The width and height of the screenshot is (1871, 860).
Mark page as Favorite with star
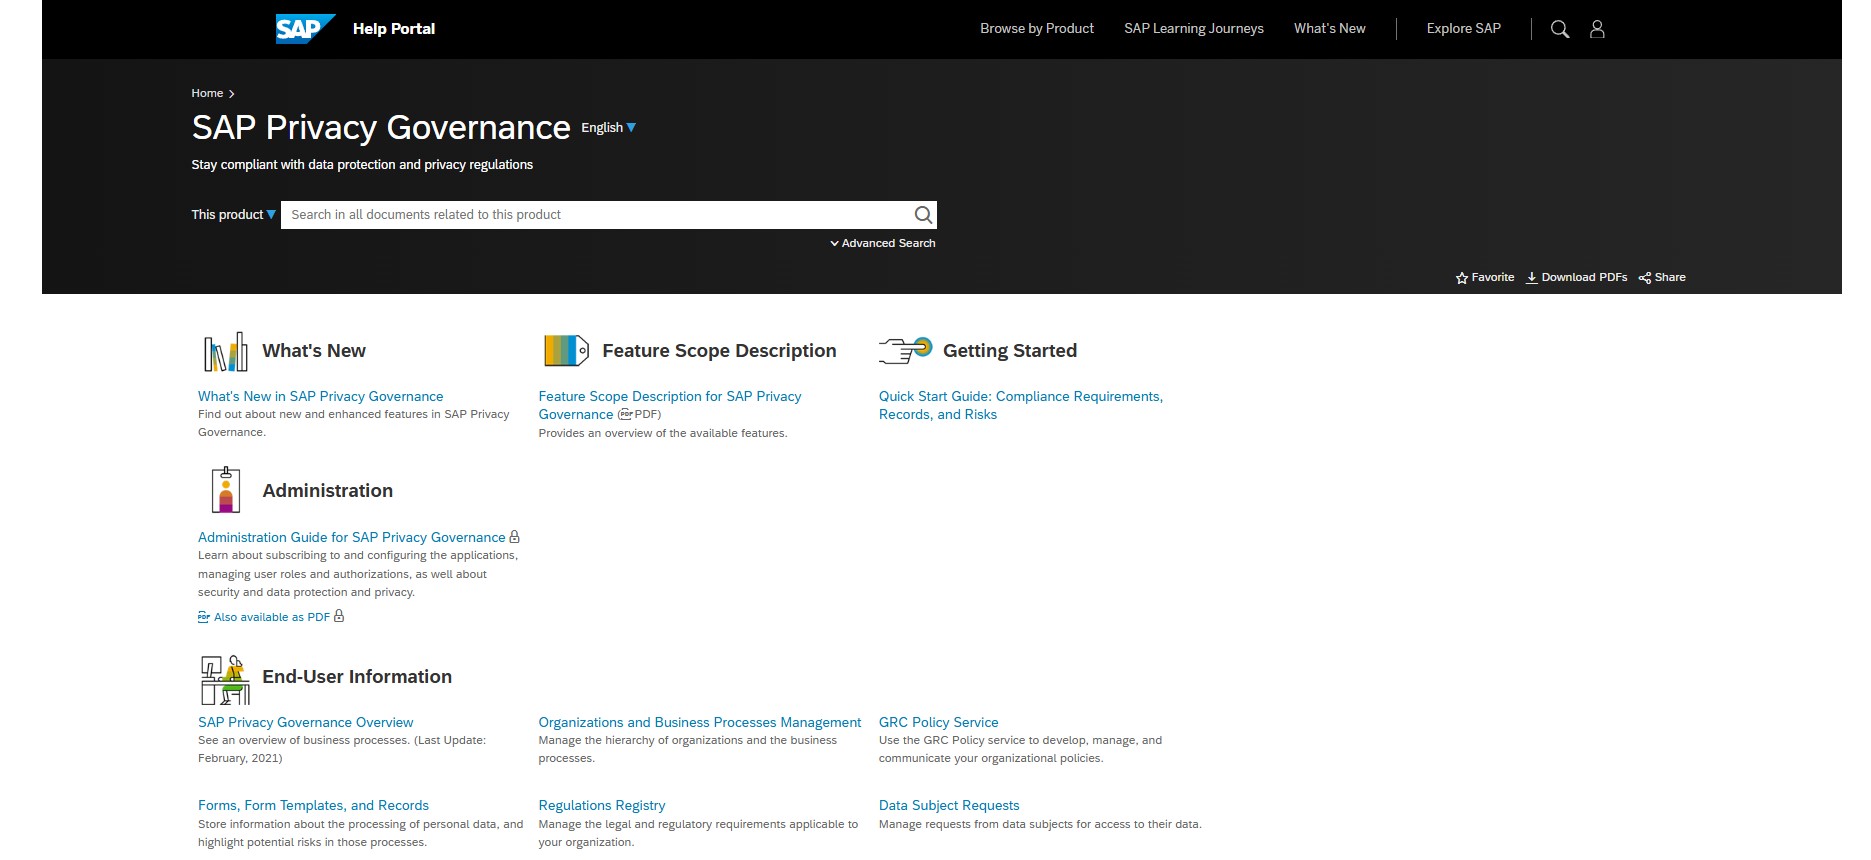coord(1462,278)
